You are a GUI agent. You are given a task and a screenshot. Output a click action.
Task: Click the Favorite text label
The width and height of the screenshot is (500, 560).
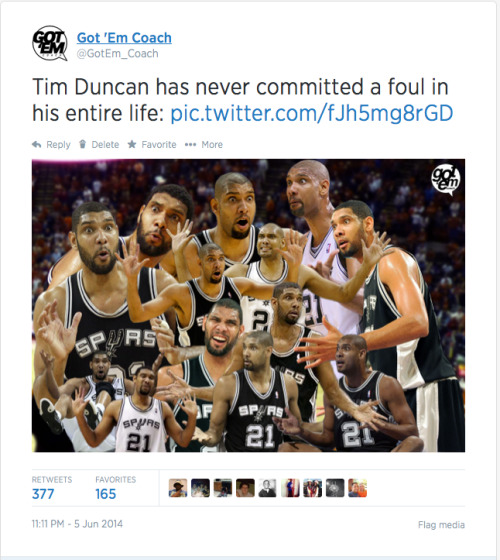coord(159,144)
